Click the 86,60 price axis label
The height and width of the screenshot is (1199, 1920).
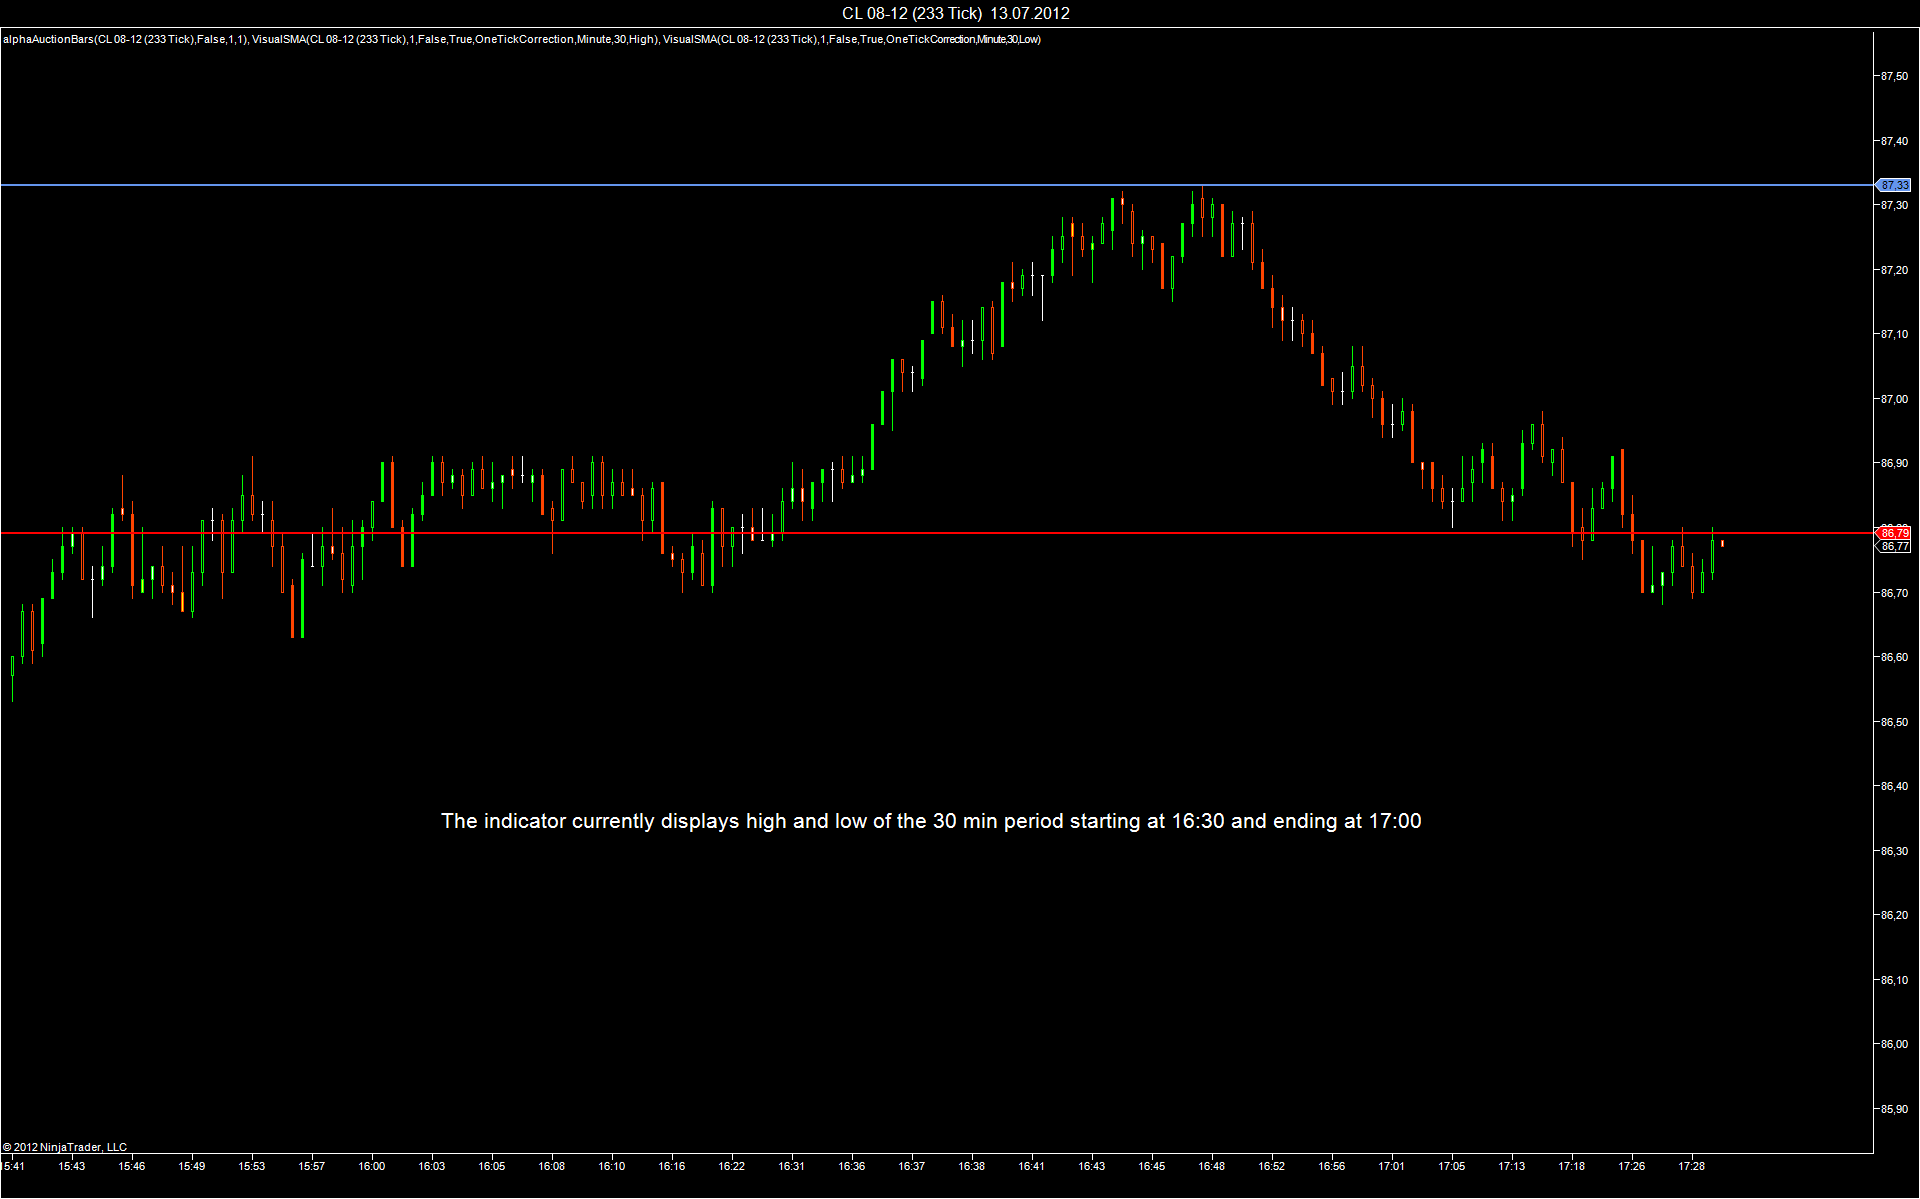(x=1894, y=657)
